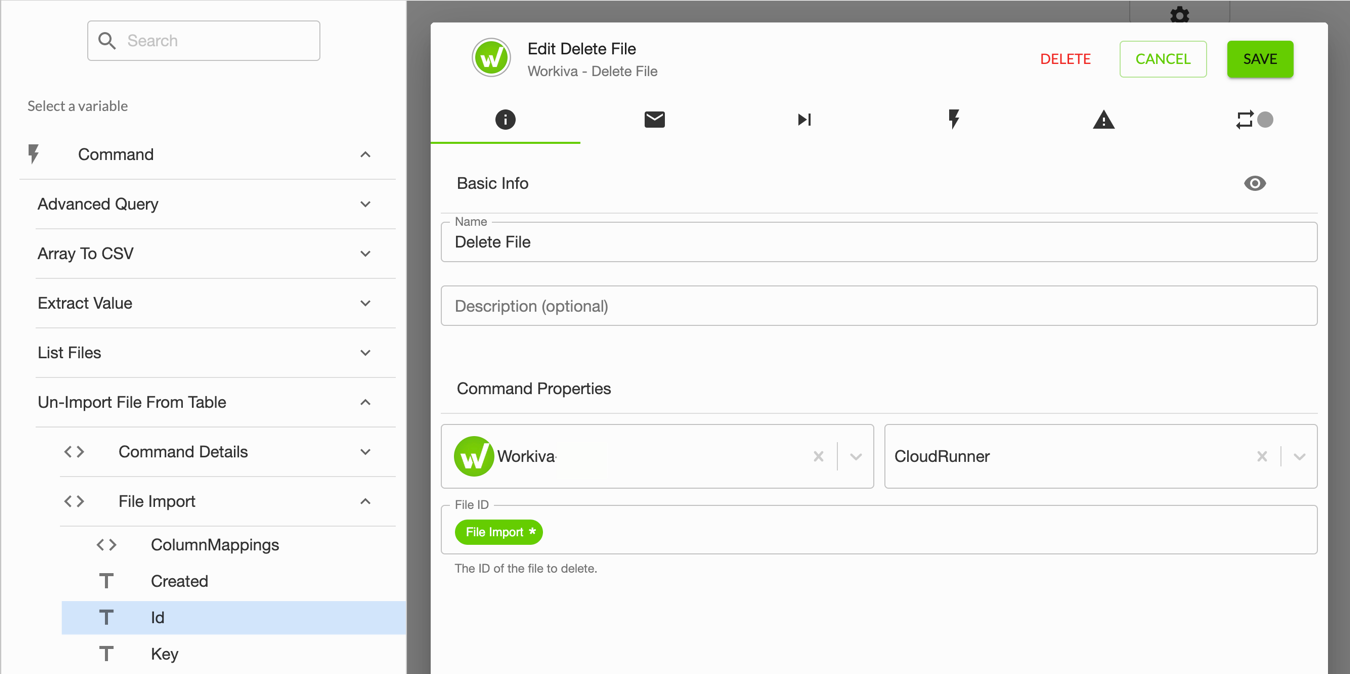The width and height of the screenshot is (1350, 674).
Task: Switch to the skip-next tab
Action: [804, 119]
